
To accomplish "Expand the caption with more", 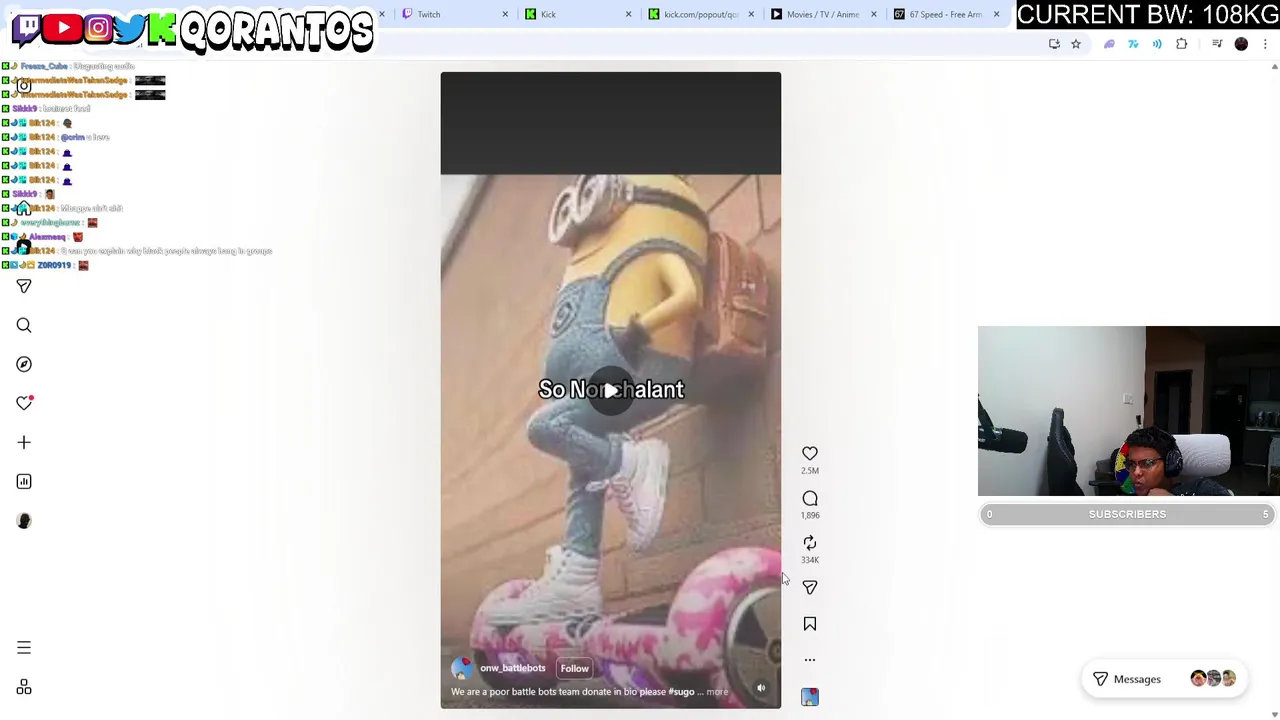I will pyautogui.click(x=717, y=692).
